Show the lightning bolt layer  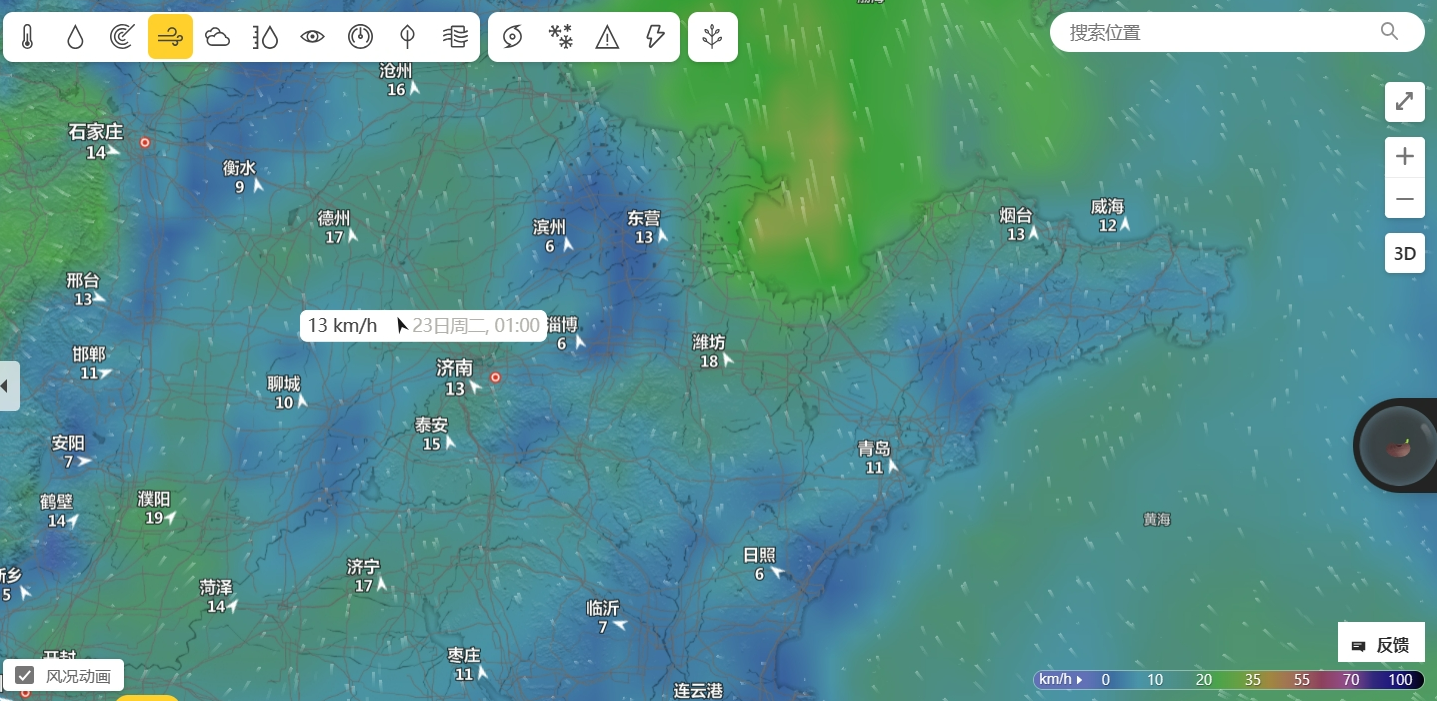pos(655,37)
